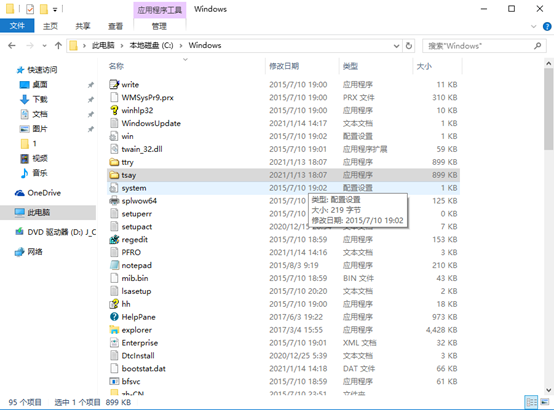554x410 pixels.
Task: Select the WMSysPr9.prx file
Action: click(x=283, y=98)
